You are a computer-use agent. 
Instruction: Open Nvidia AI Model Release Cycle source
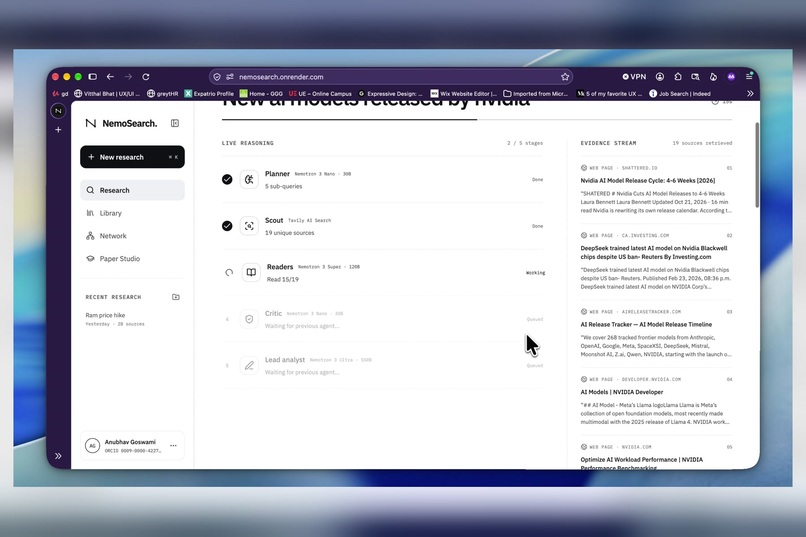point(648,180)
